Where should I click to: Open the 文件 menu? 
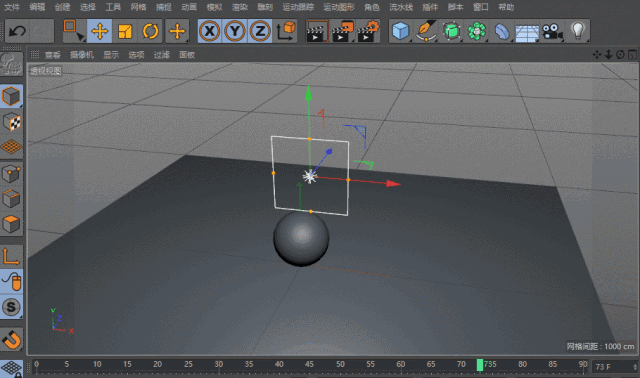coord(11,7)
